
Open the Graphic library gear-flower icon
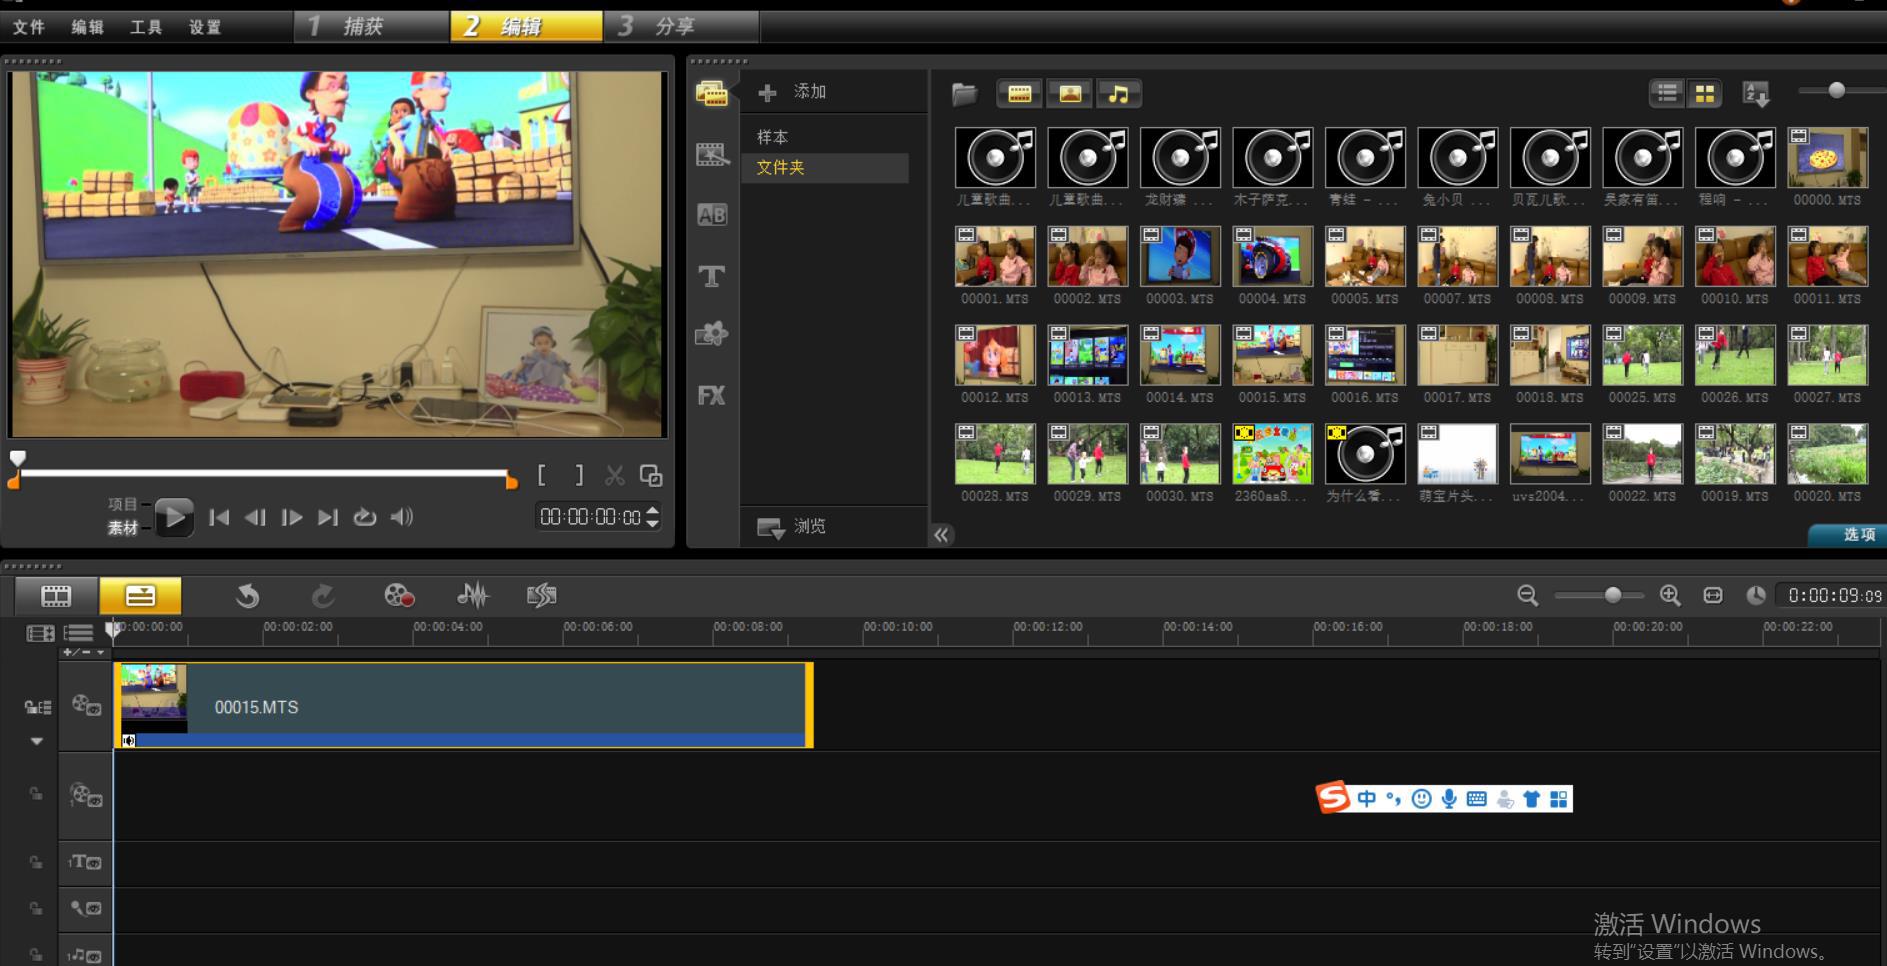click(x=711, y=334)
